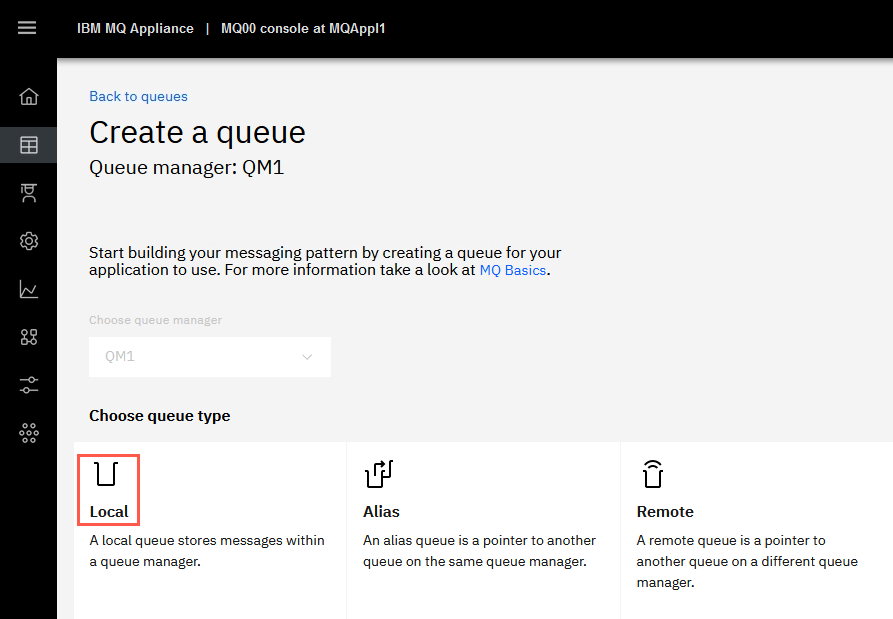Click the local queue description text

click(x=207, y=551)
